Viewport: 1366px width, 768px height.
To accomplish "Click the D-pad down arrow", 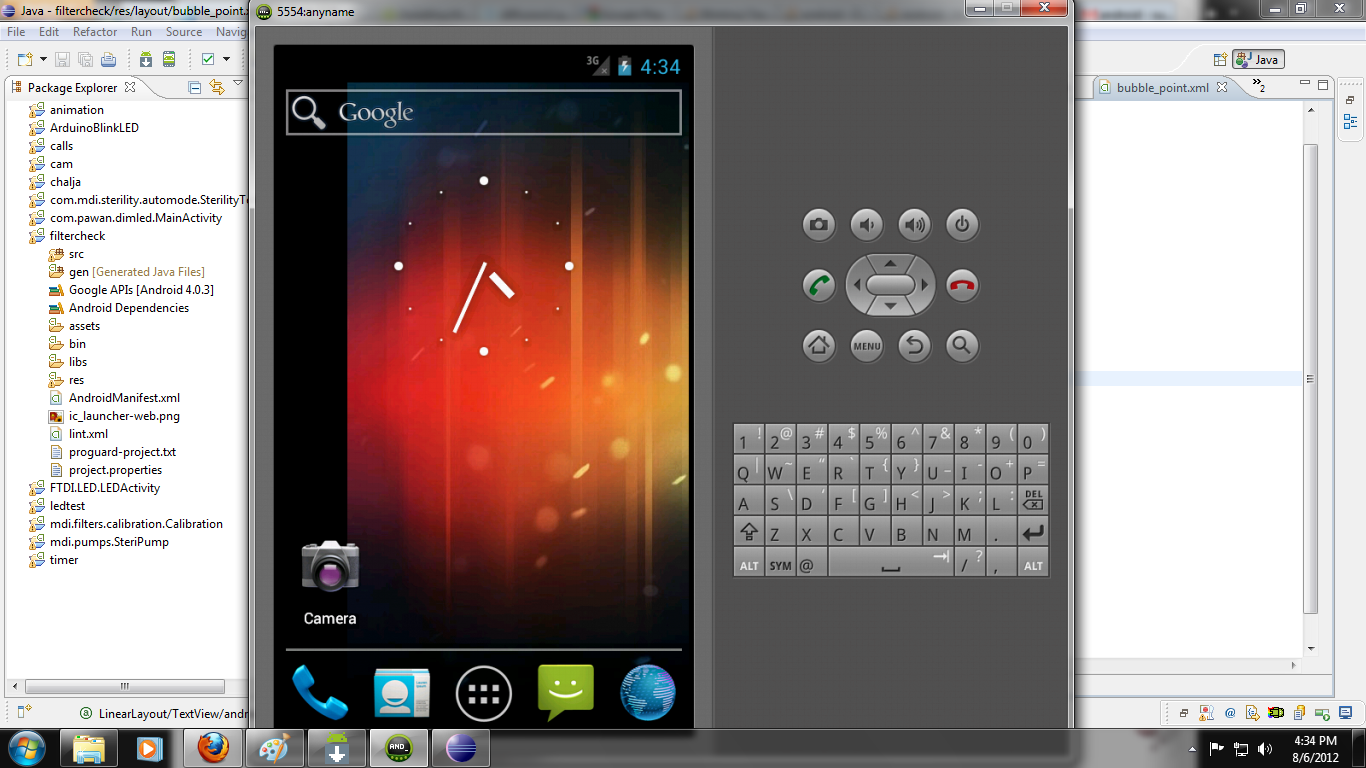I will [890, 306].
